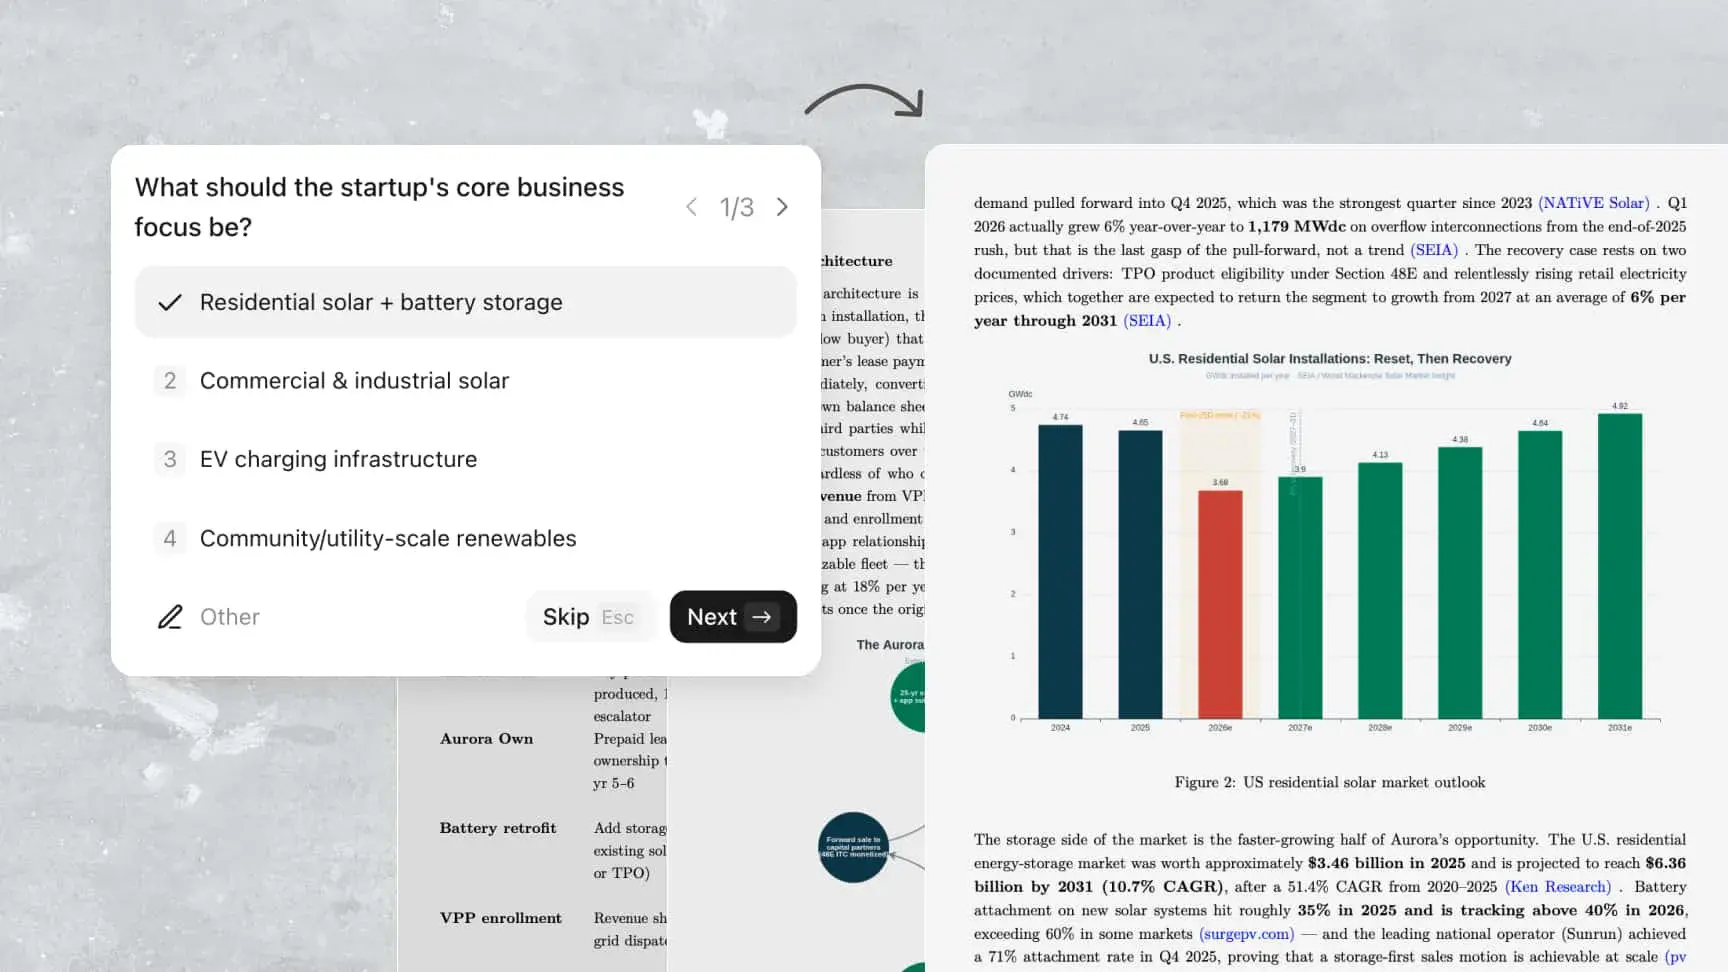Click the 'Battery retrofit' row label in the background document

click(x=498, y=828)
